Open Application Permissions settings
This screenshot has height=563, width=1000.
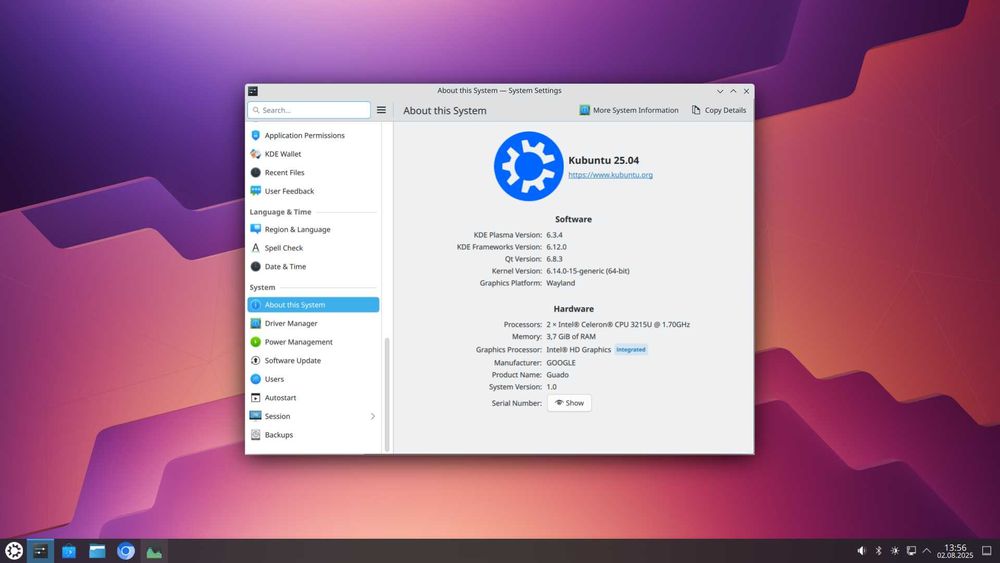pos(313,135)
